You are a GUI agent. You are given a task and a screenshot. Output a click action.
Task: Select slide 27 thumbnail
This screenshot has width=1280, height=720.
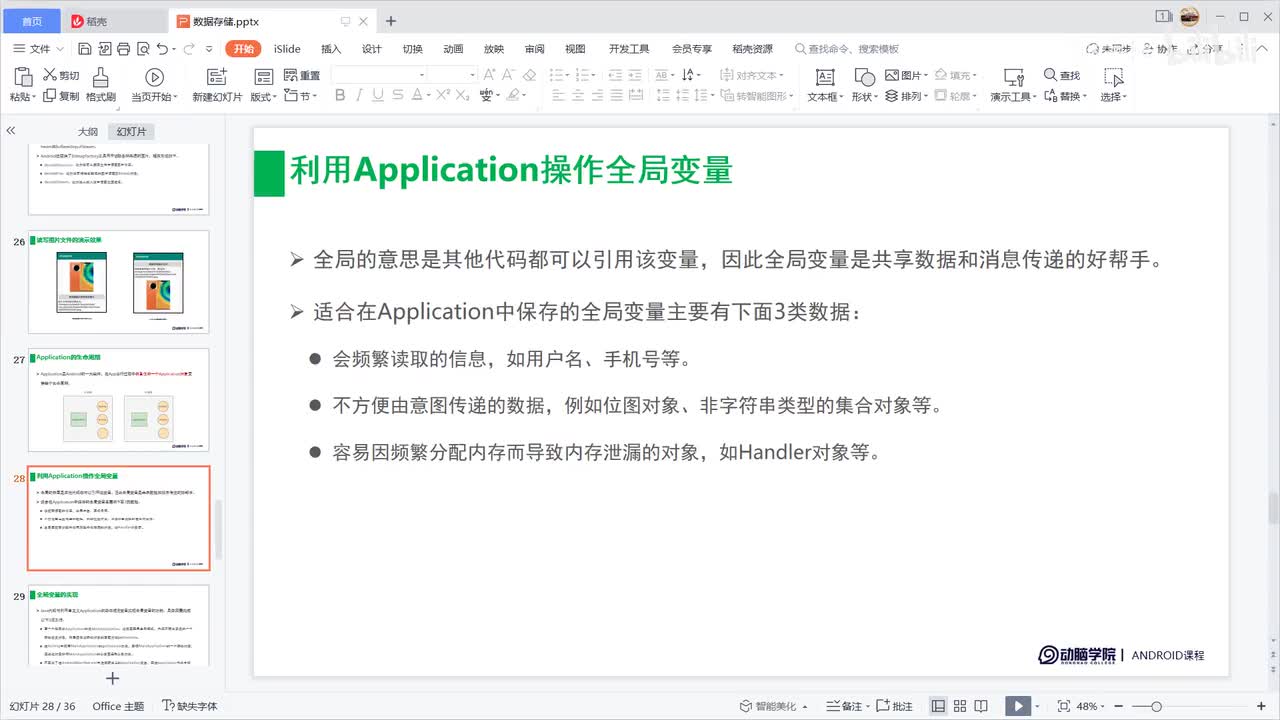point(119,400)
